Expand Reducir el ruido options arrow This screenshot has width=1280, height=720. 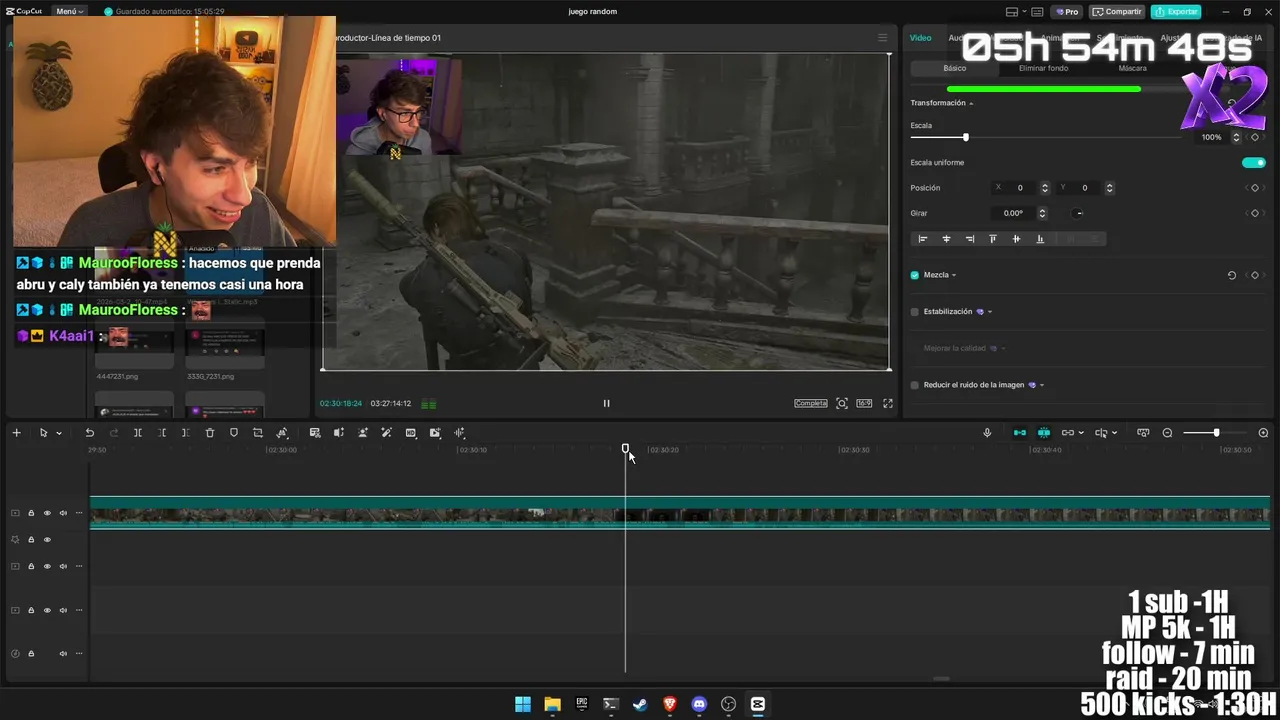click(1042, 385)
